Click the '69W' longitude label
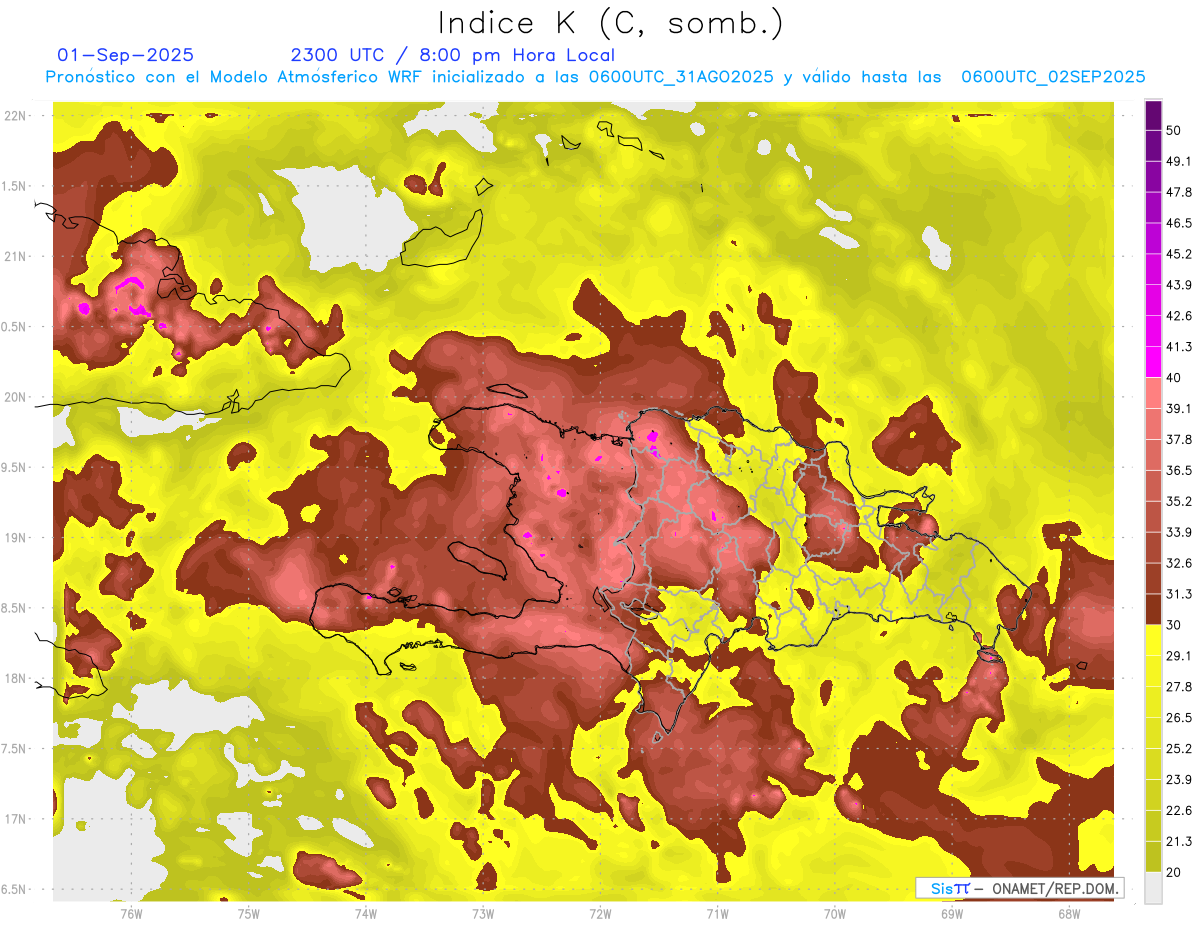This screenshot has height=927, width=1200. pyautogui.click(x=951, y=913)
